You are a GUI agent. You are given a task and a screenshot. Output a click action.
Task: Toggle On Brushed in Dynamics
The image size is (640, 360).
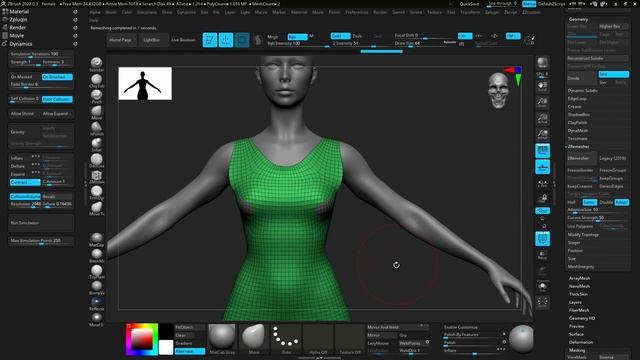point(57,77)
